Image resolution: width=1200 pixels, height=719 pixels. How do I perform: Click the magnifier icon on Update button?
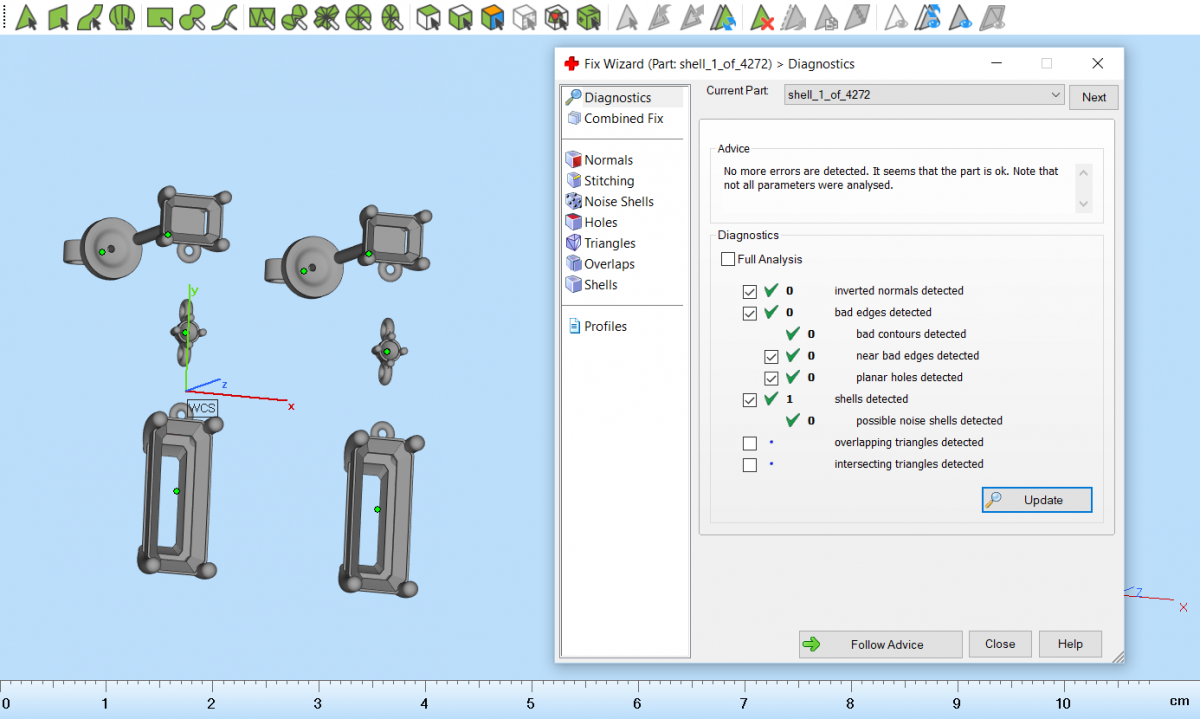click(x=994, y=500)
